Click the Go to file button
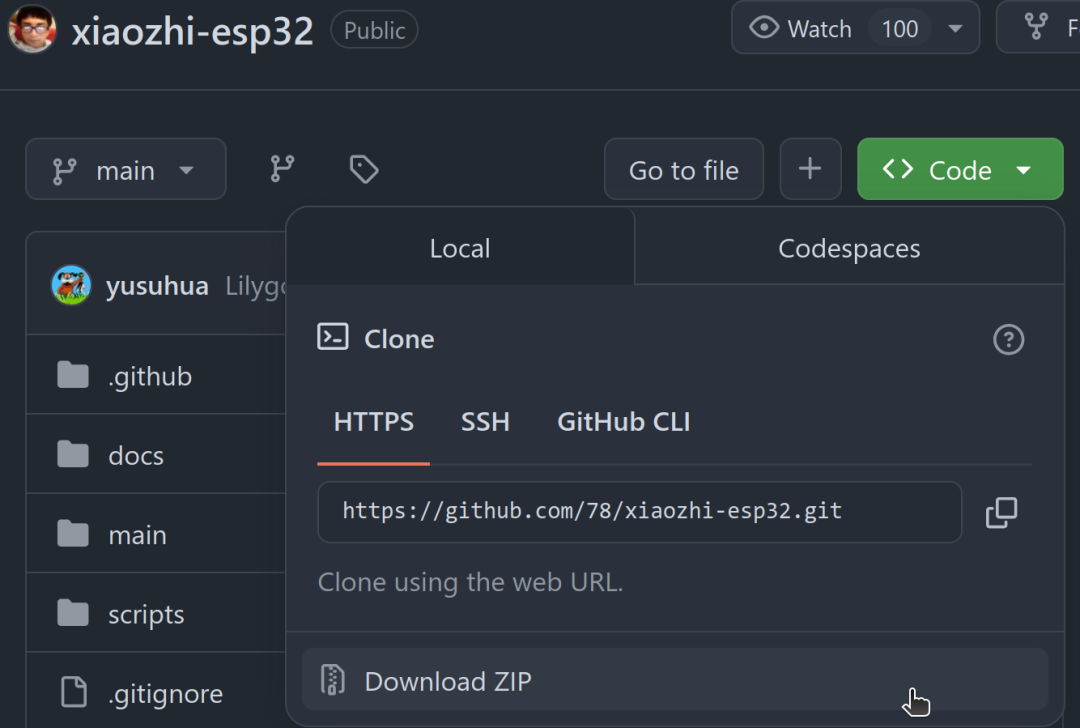Screen dimensions: 1080x728 point(684,169)
